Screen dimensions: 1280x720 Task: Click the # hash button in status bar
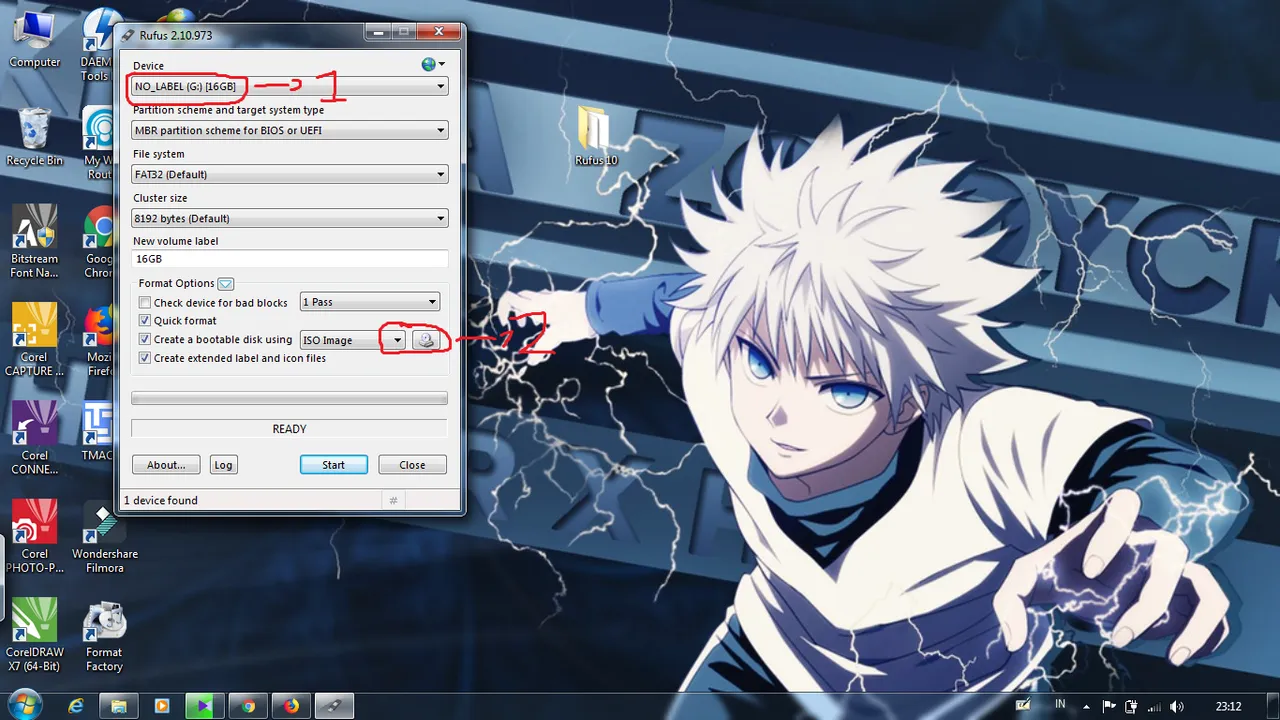click(393, 500)
